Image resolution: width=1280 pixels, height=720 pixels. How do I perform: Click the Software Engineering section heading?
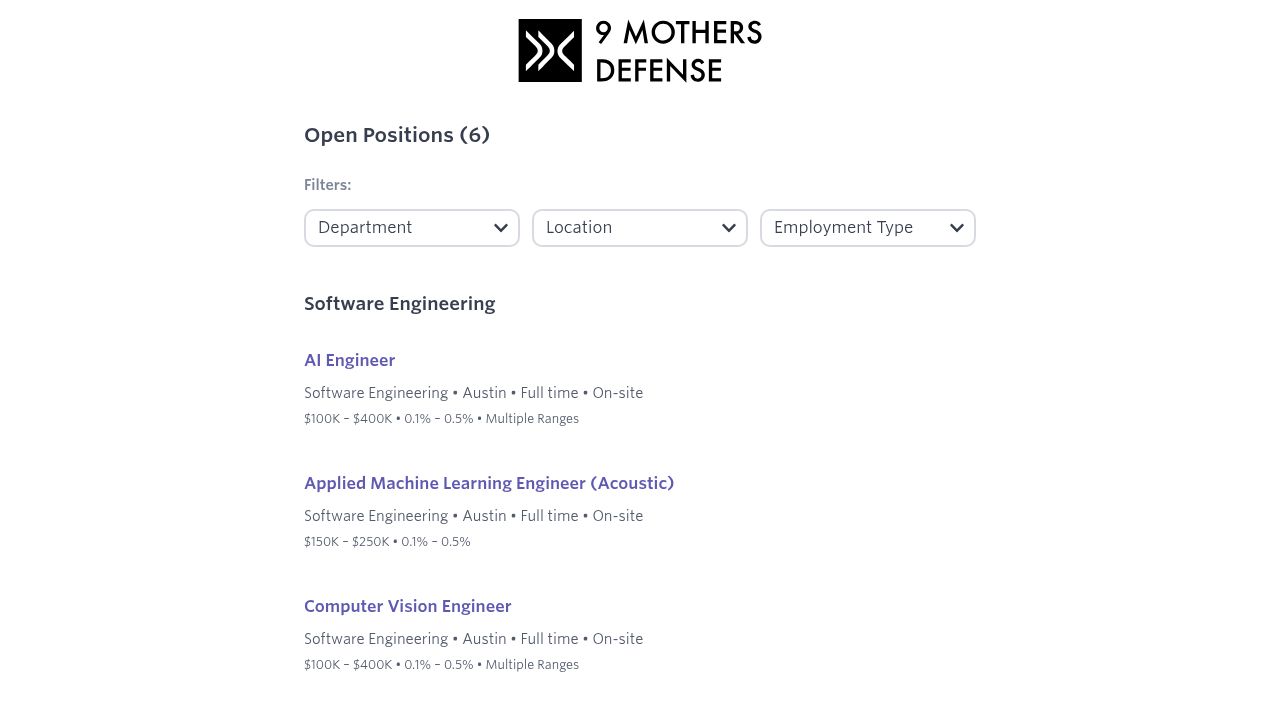399,304
